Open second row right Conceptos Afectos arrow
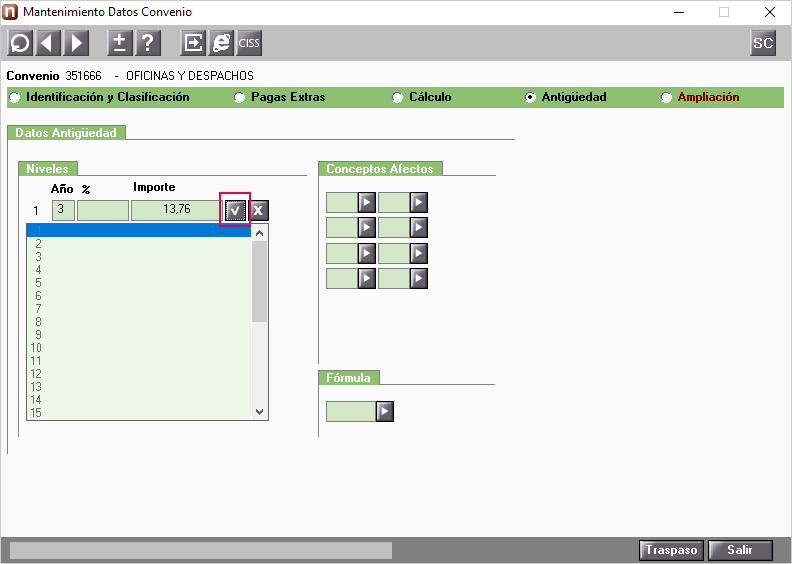This screenshot has height=564, width=792. (x=419, y=228)
